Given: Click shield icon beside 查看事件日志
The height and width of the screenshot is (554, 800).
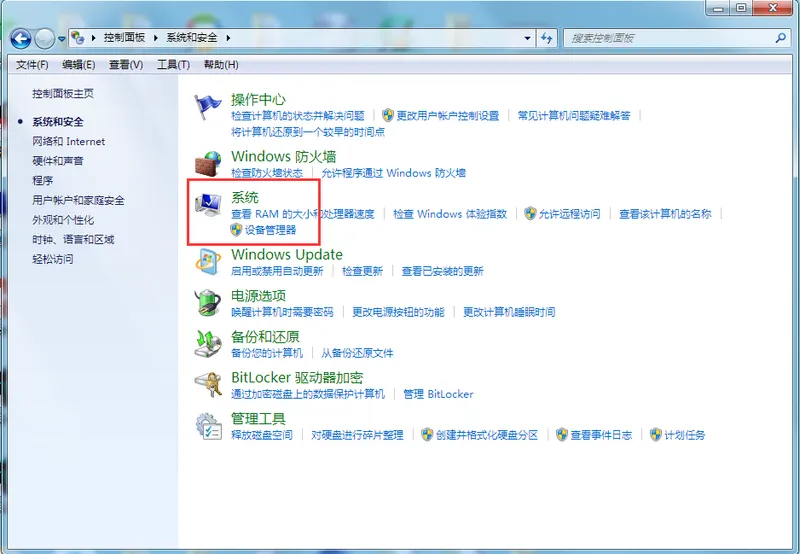Looking at the screenshot, I should tap(562, 435).
